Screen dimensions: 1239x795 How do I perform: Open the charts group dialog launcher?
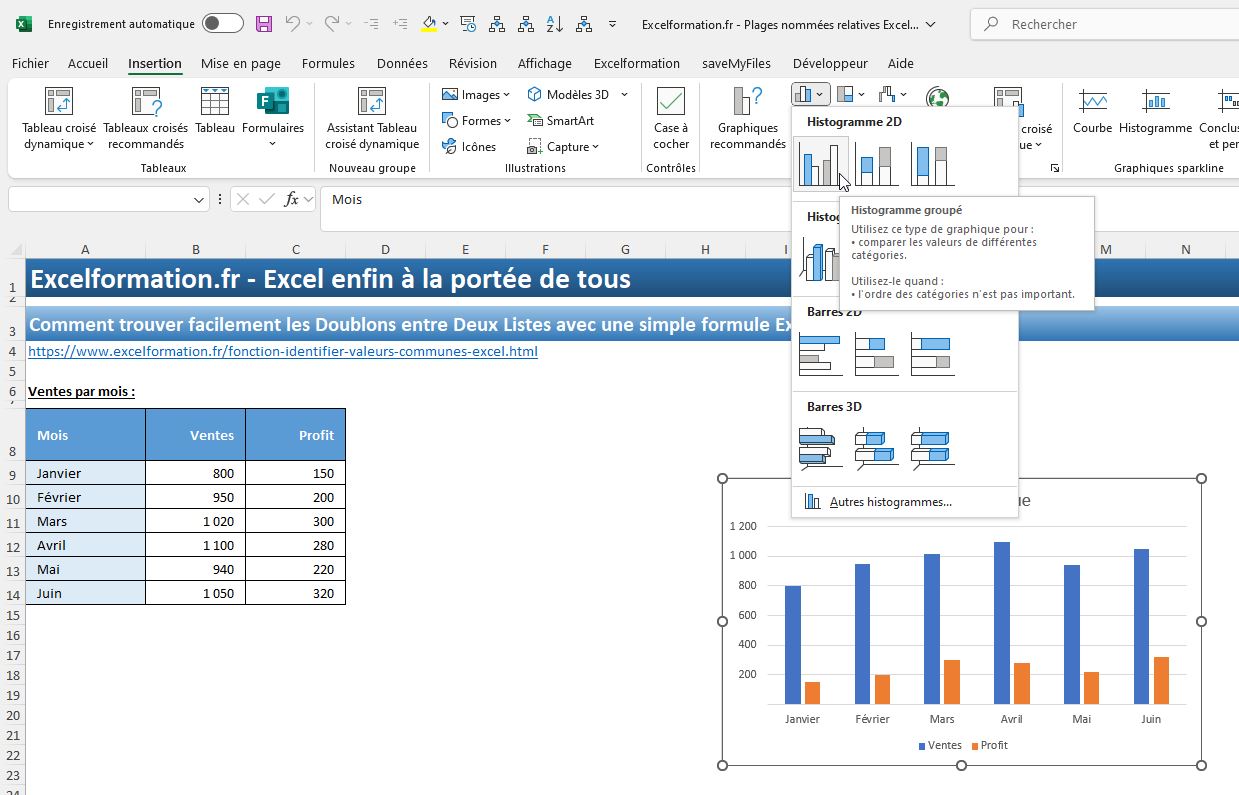point(1055,169)
